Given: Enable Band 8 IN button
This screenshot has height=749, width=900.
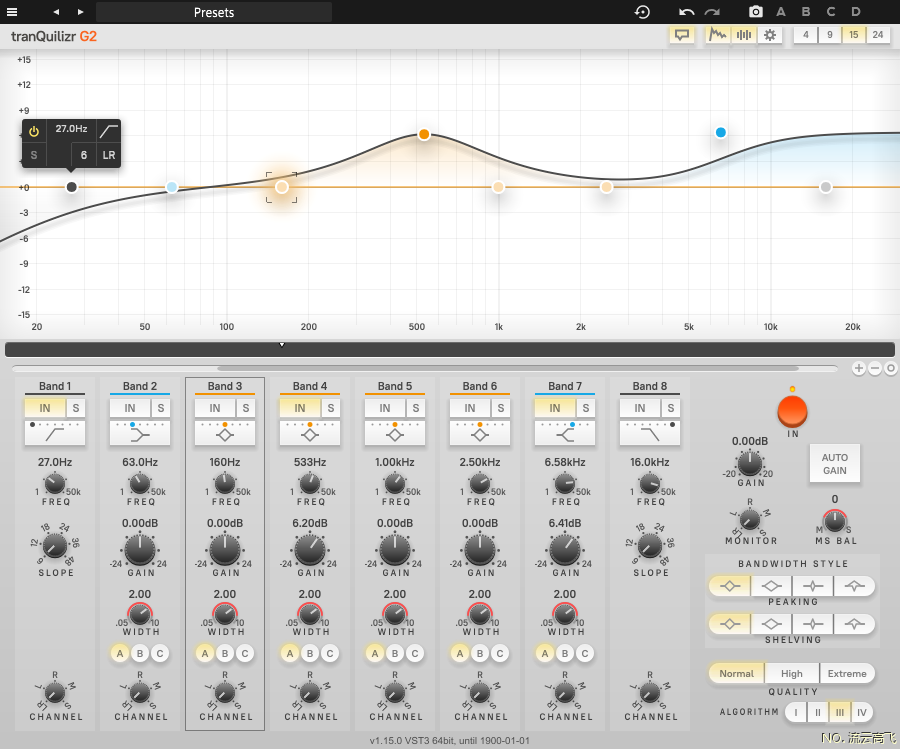Looking at the screenshot, I should [x=639, y=408].
